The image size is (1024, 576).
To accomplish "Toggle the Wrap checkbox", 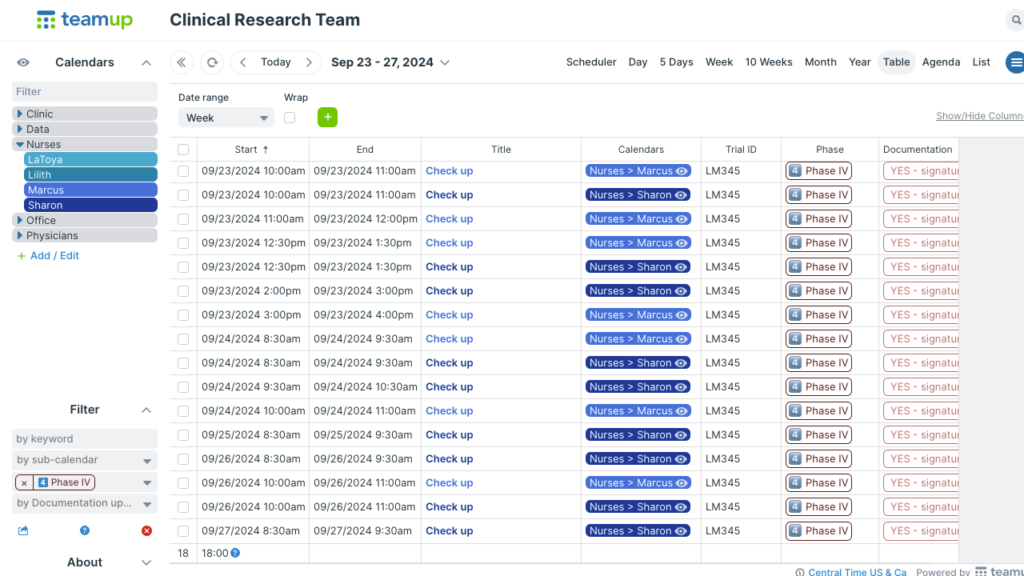I will [290, 118].
